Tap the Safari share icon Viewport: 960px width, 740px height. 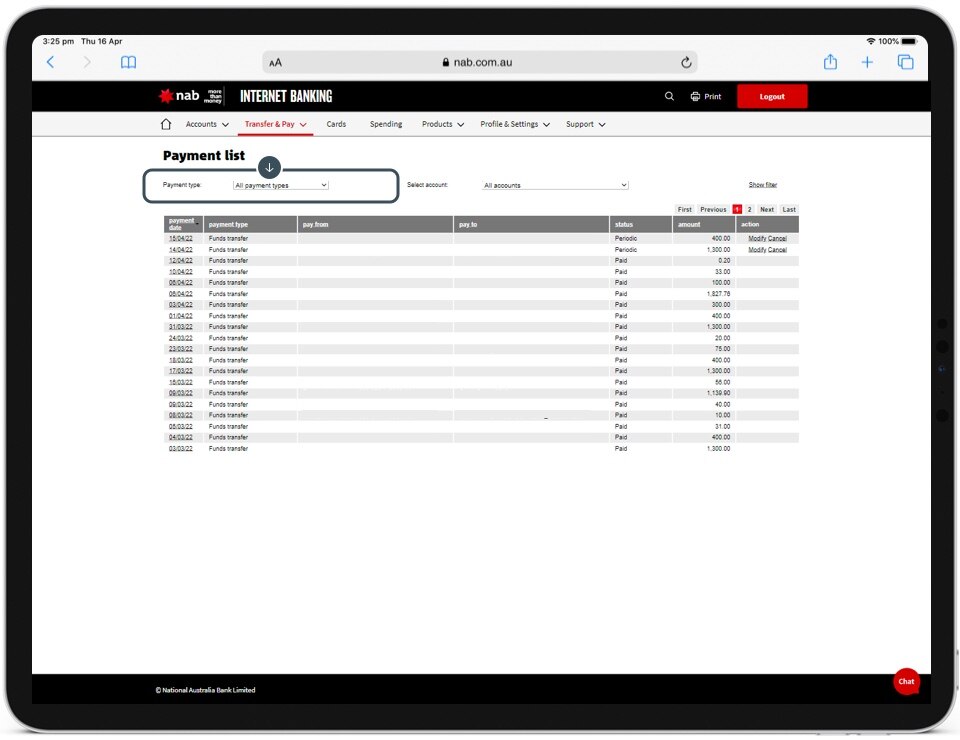830,62
